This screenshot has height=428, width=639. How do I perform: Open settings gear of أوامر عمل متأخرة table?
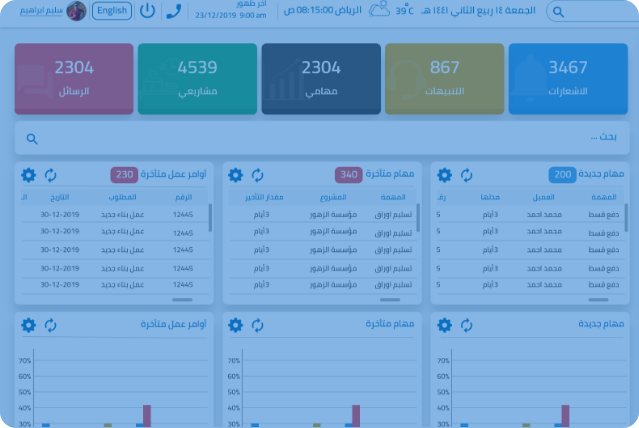click(x=29, y=175)
